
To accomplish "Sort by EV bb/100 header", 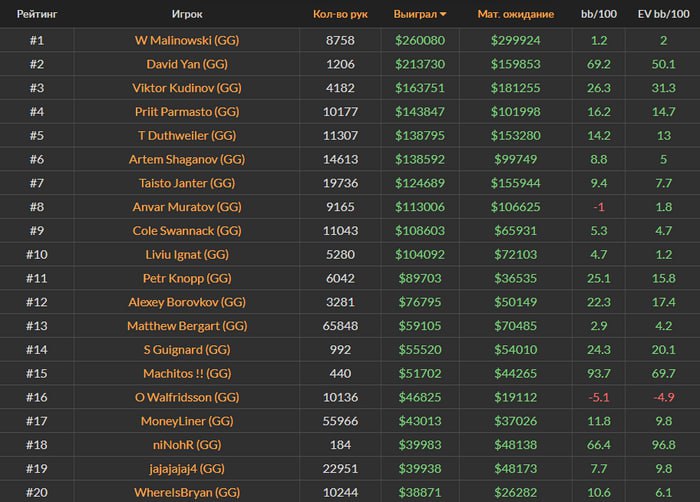I will [664, 14].
